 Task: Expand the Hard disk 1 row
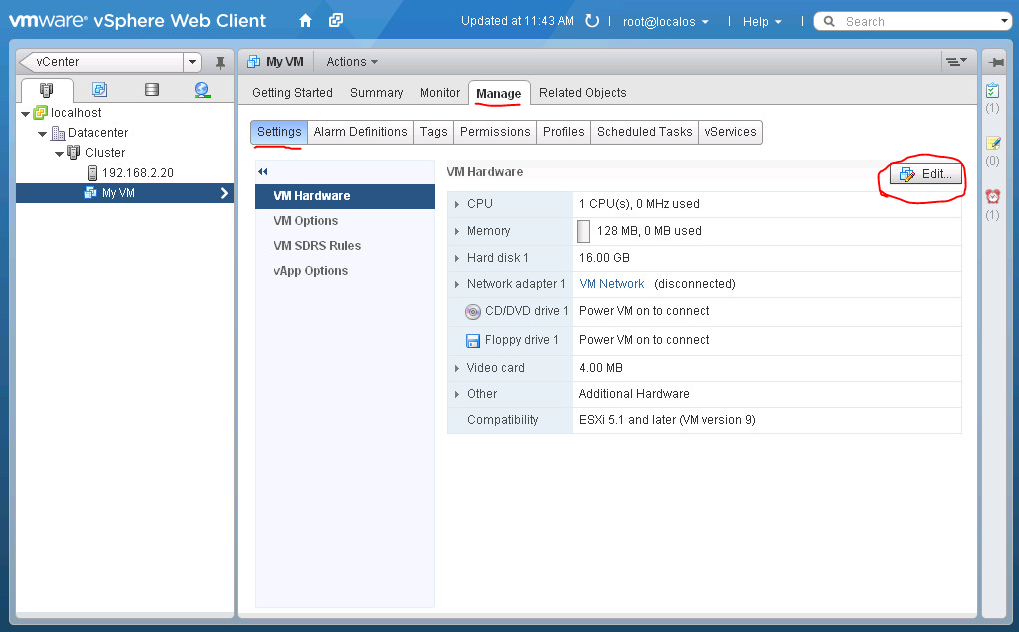[457, 258]
